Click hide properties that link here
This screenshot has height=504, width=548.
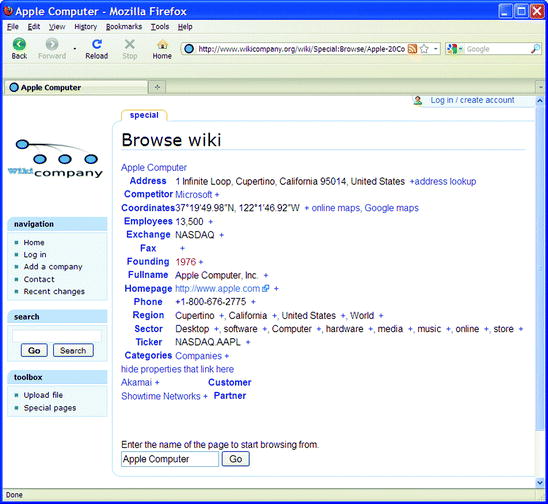pyautogui.click(x=178, y=369)
